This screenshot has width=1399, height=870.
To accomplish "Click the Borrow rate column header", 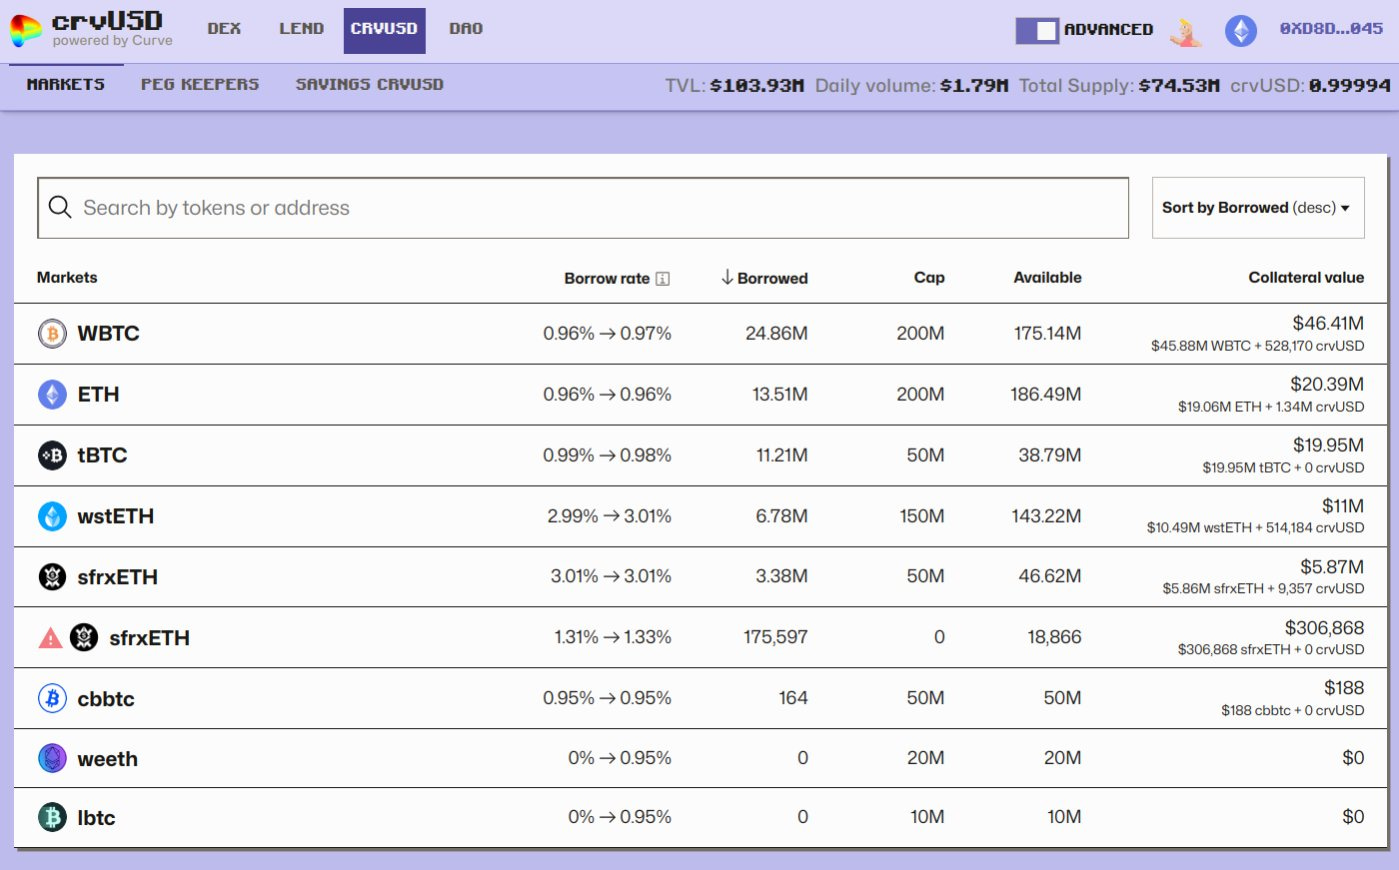I will (607, 279).
